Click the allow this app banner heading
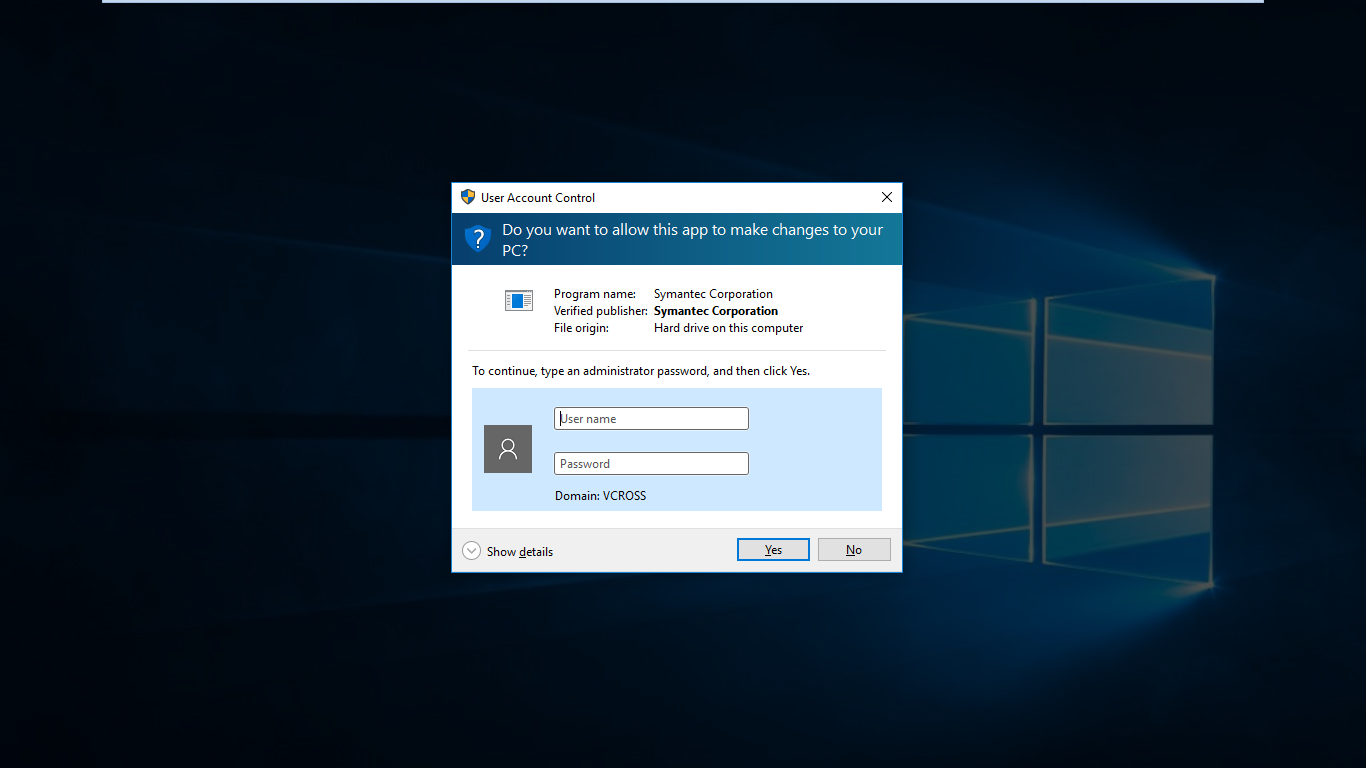Screen dimensions: 1366x768 point(692,239)
